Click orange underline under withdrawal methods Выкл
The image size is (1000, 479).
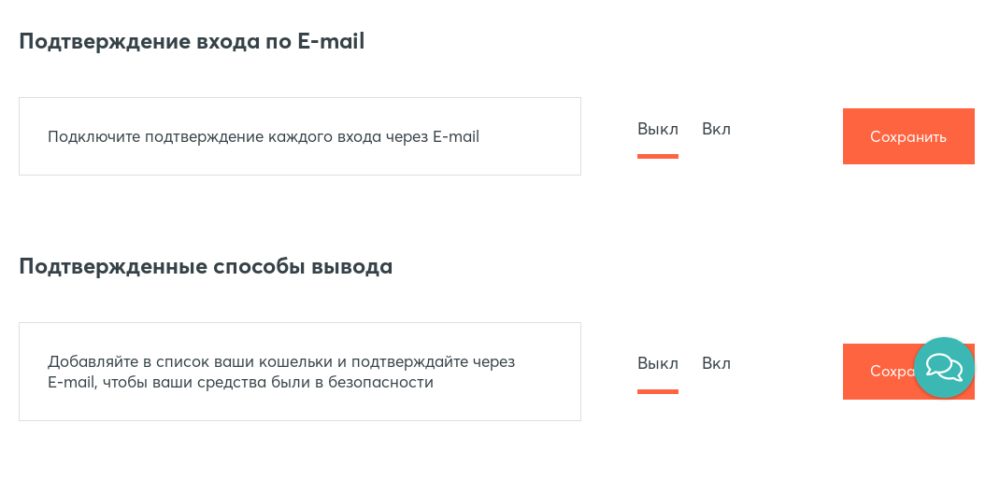(x=657, y=391)
